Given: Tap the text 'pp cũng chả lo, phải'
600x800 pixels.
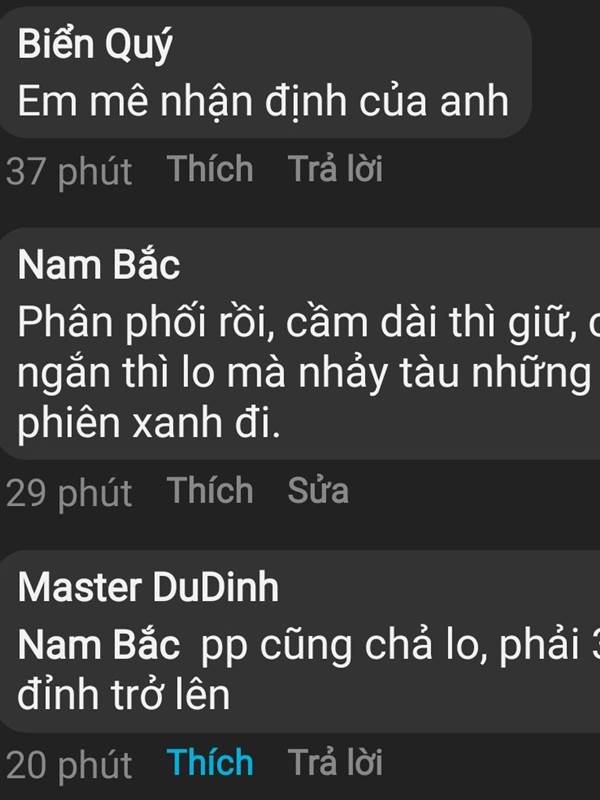Looking at the screenshot, I should point(389,647).
